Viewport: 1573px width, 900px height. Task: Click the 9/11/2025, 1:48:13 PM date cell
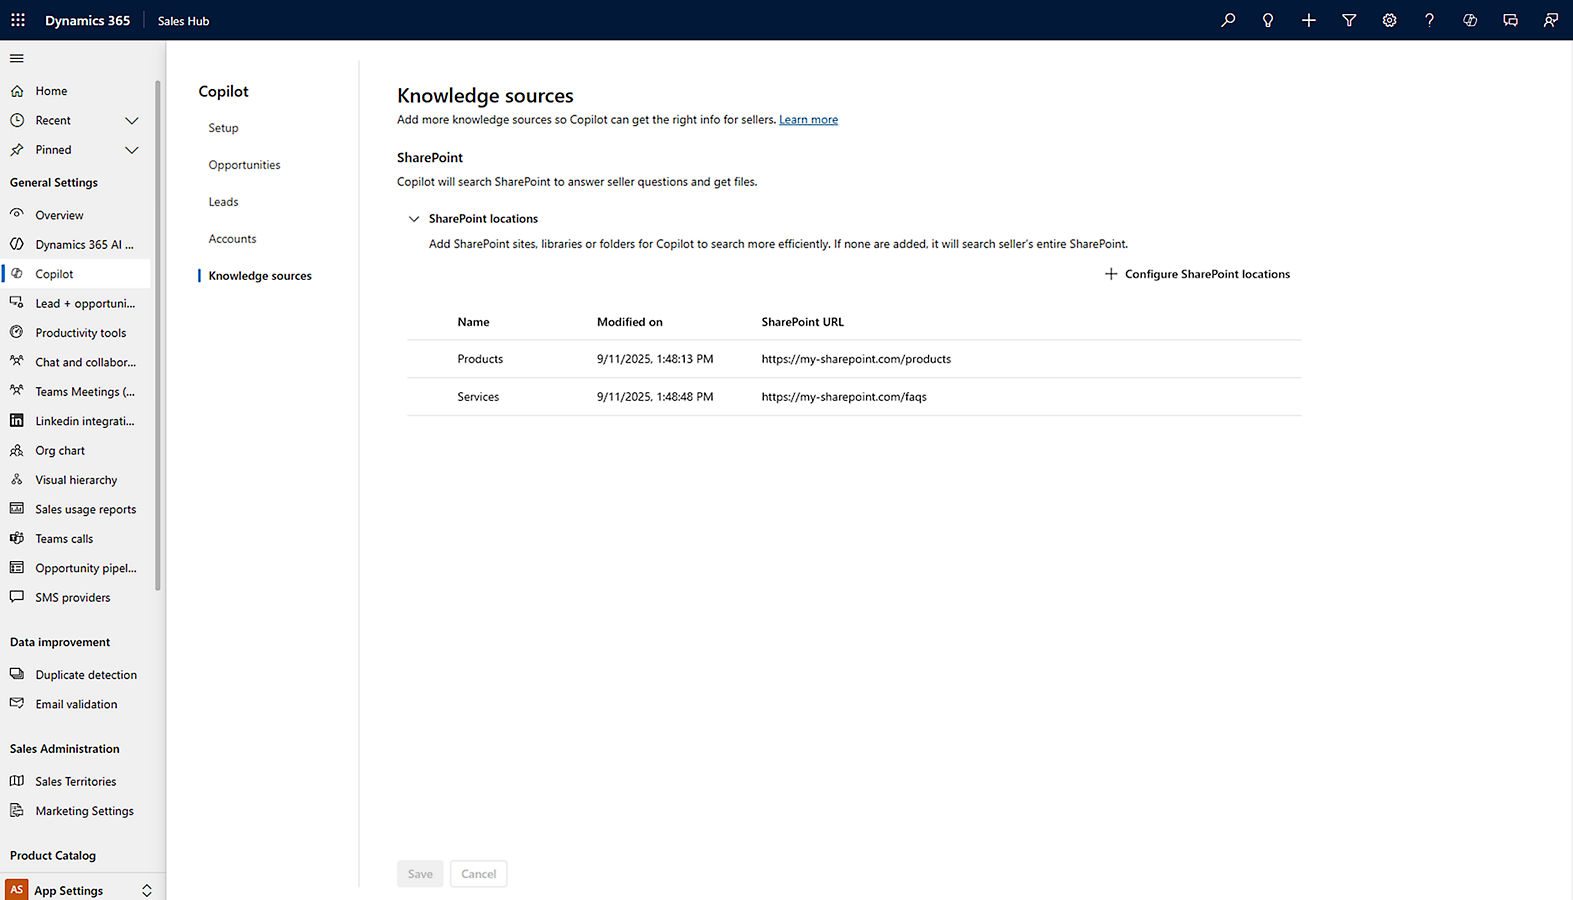coord(655,359)
